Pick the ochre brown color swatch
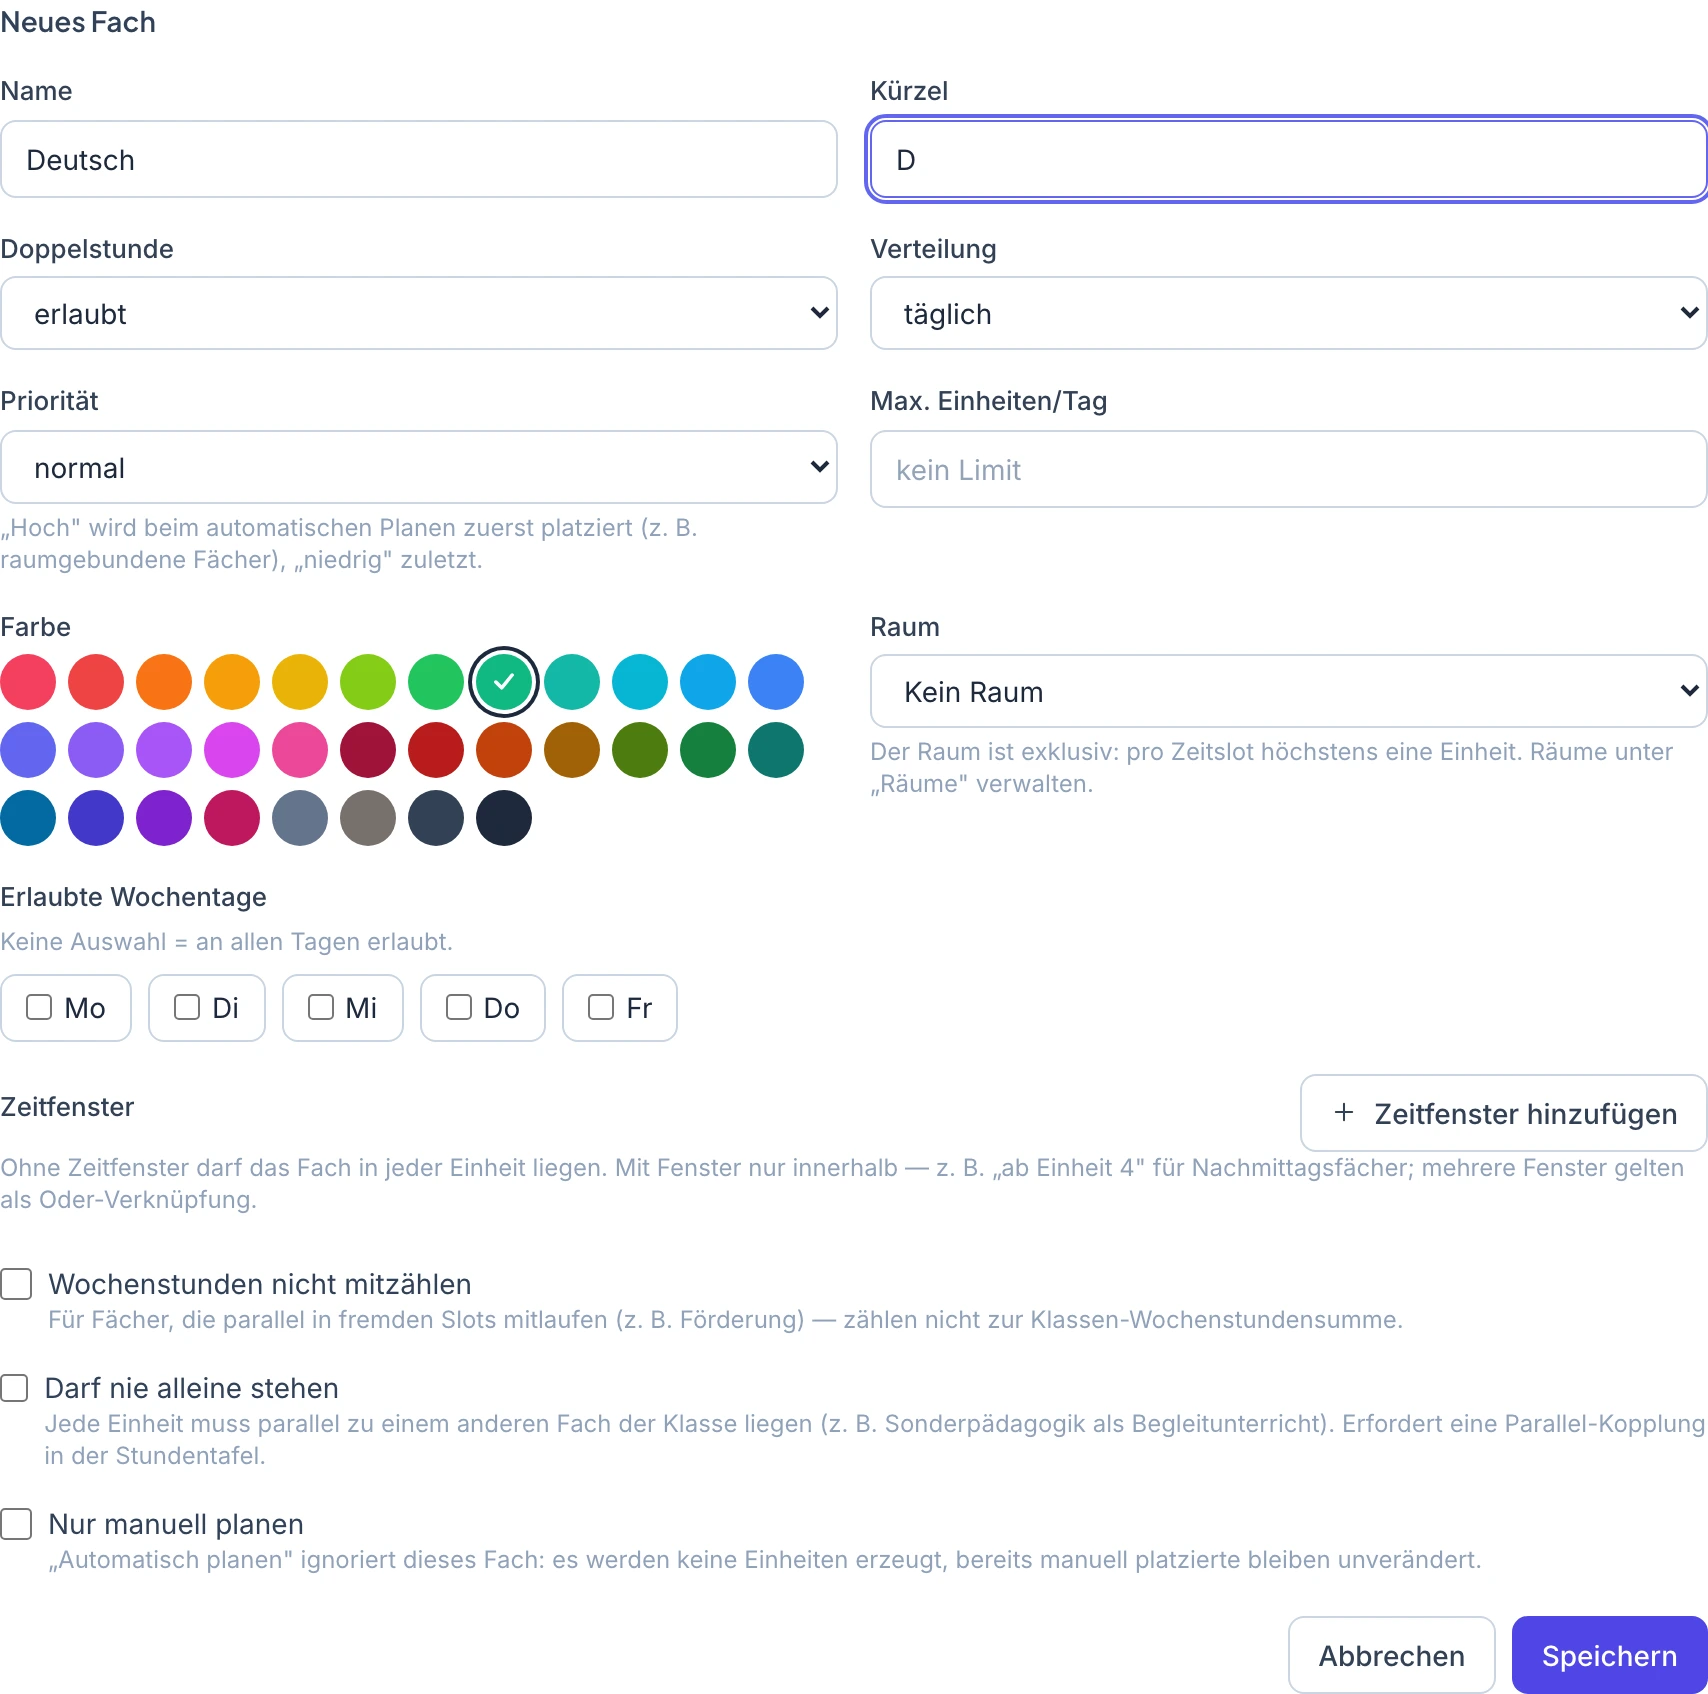1708x1694 pixels. point(572,750)
